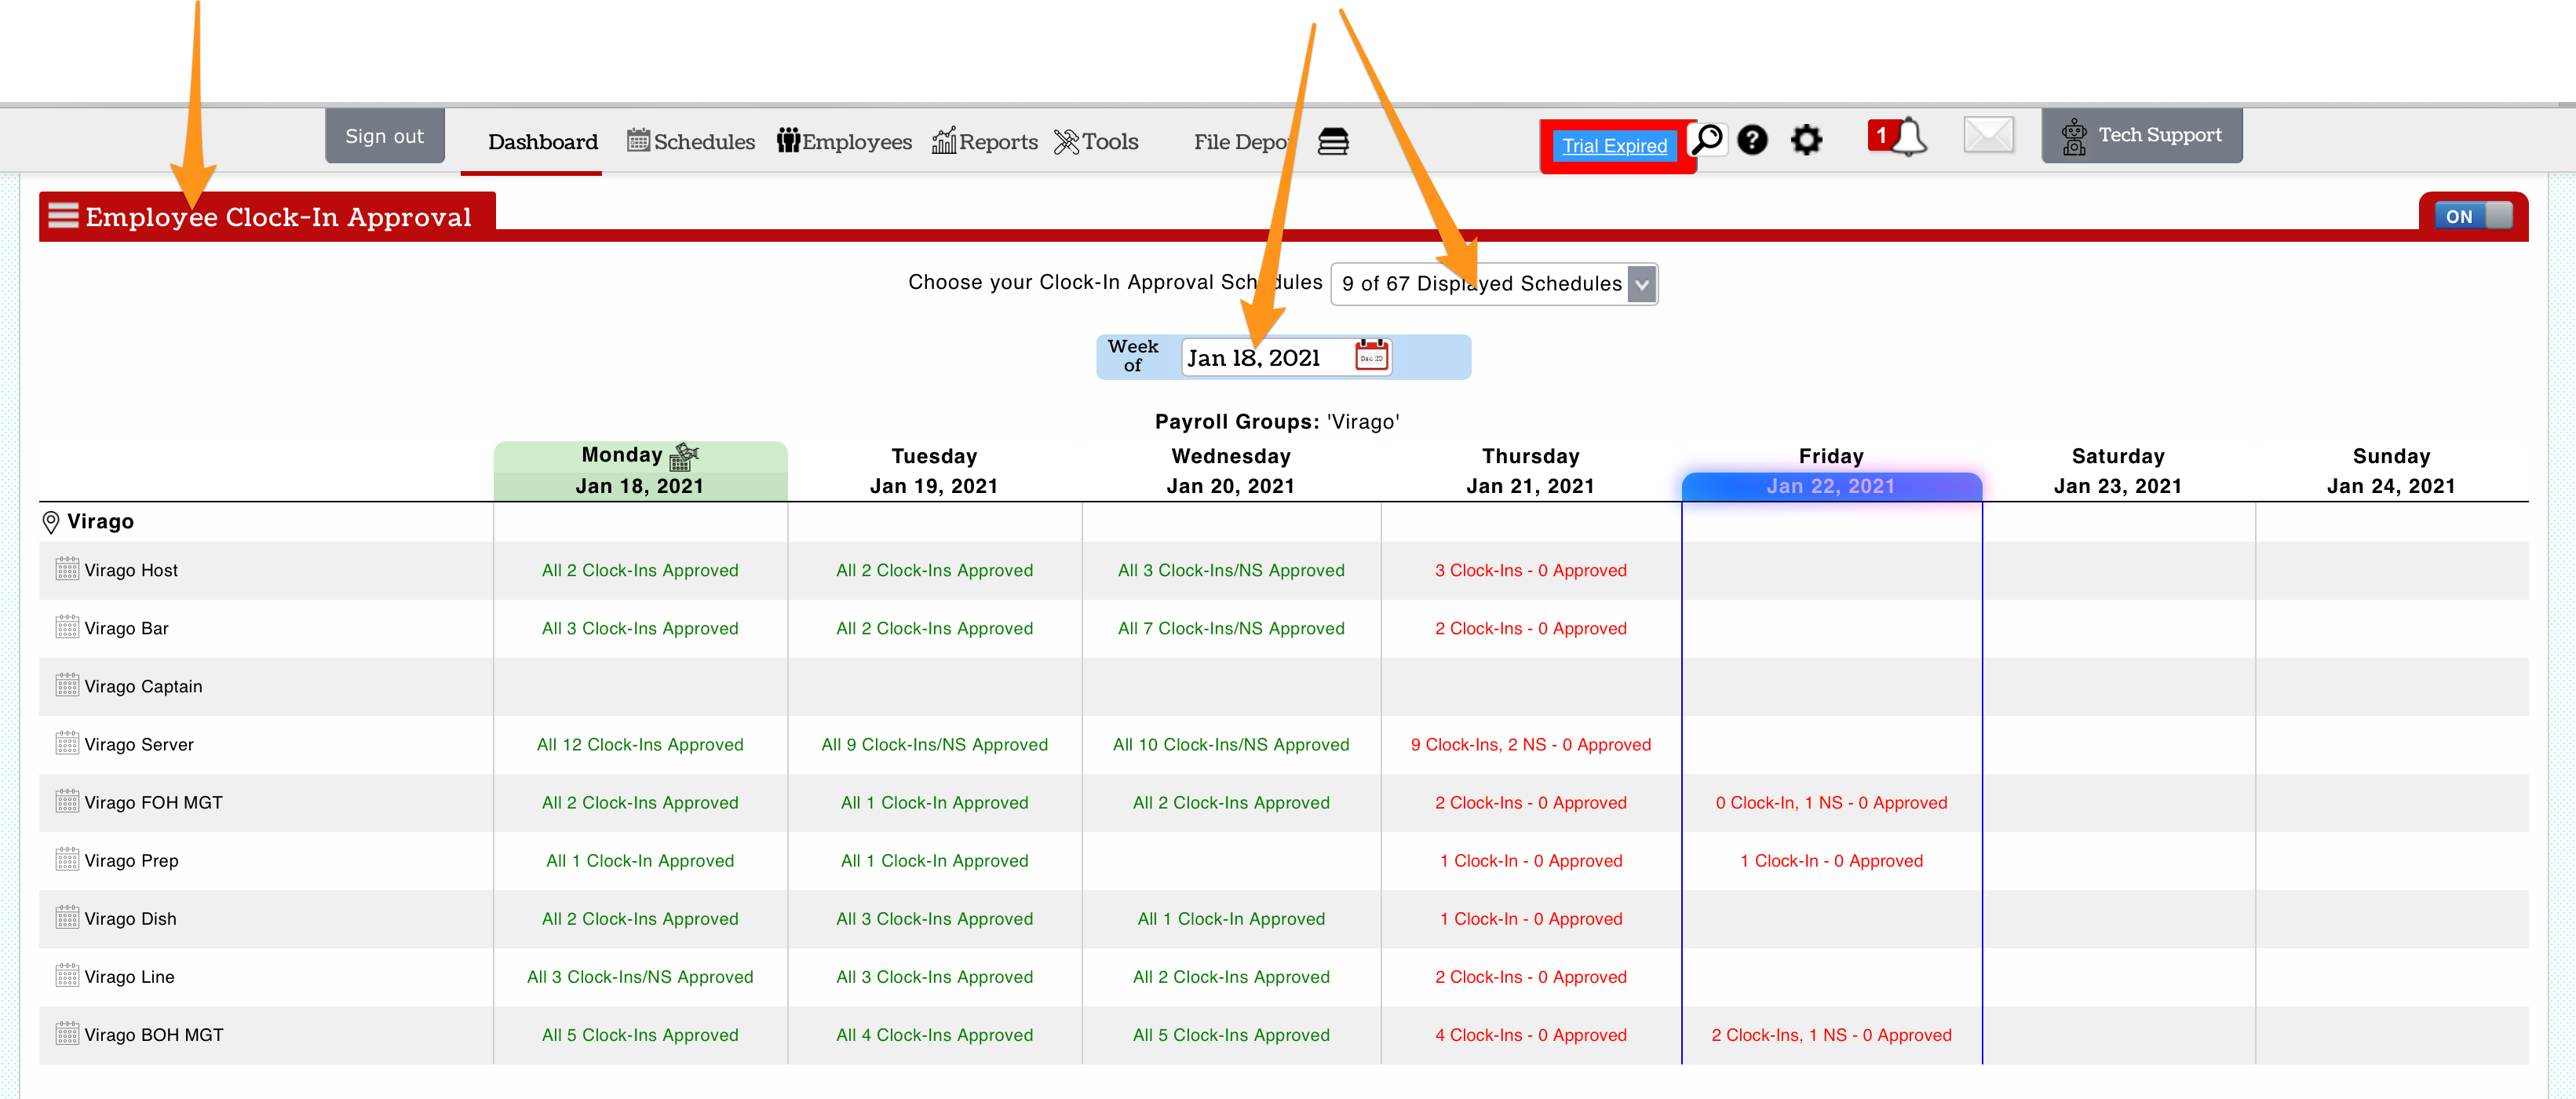Click the search magnifier icon
Screen dimensions: 2576x1099
pos(1708,139)
